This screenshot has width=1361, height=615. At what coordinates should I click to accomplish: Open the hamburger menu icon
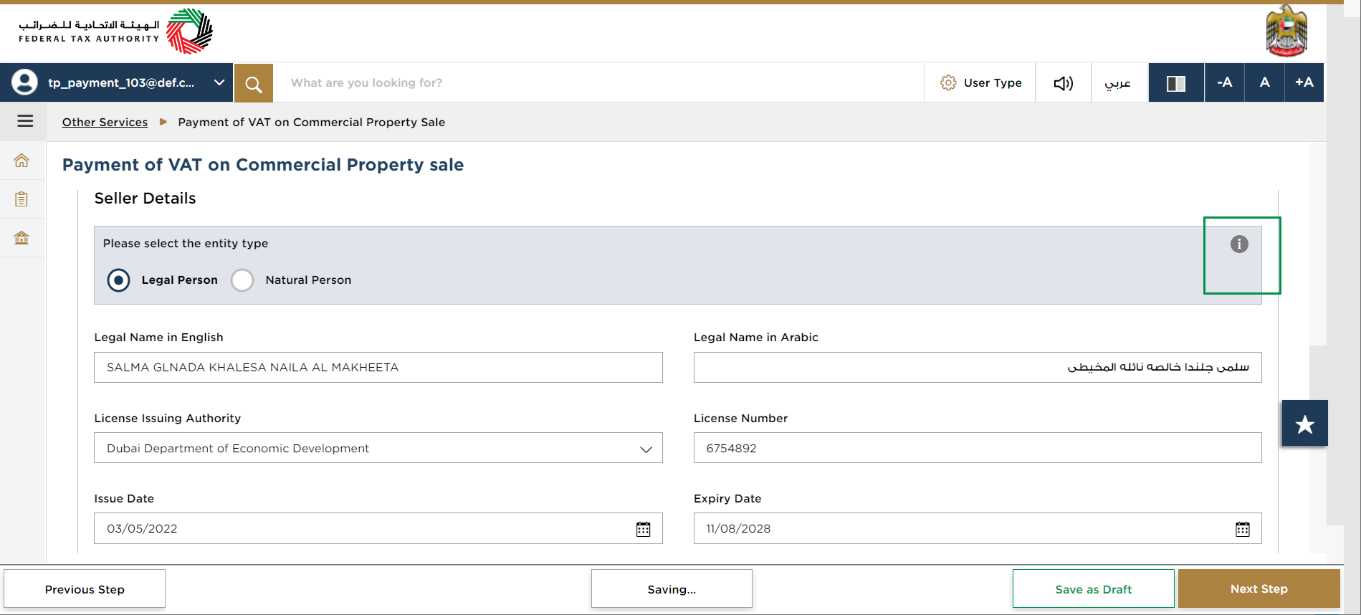point(25,121)
